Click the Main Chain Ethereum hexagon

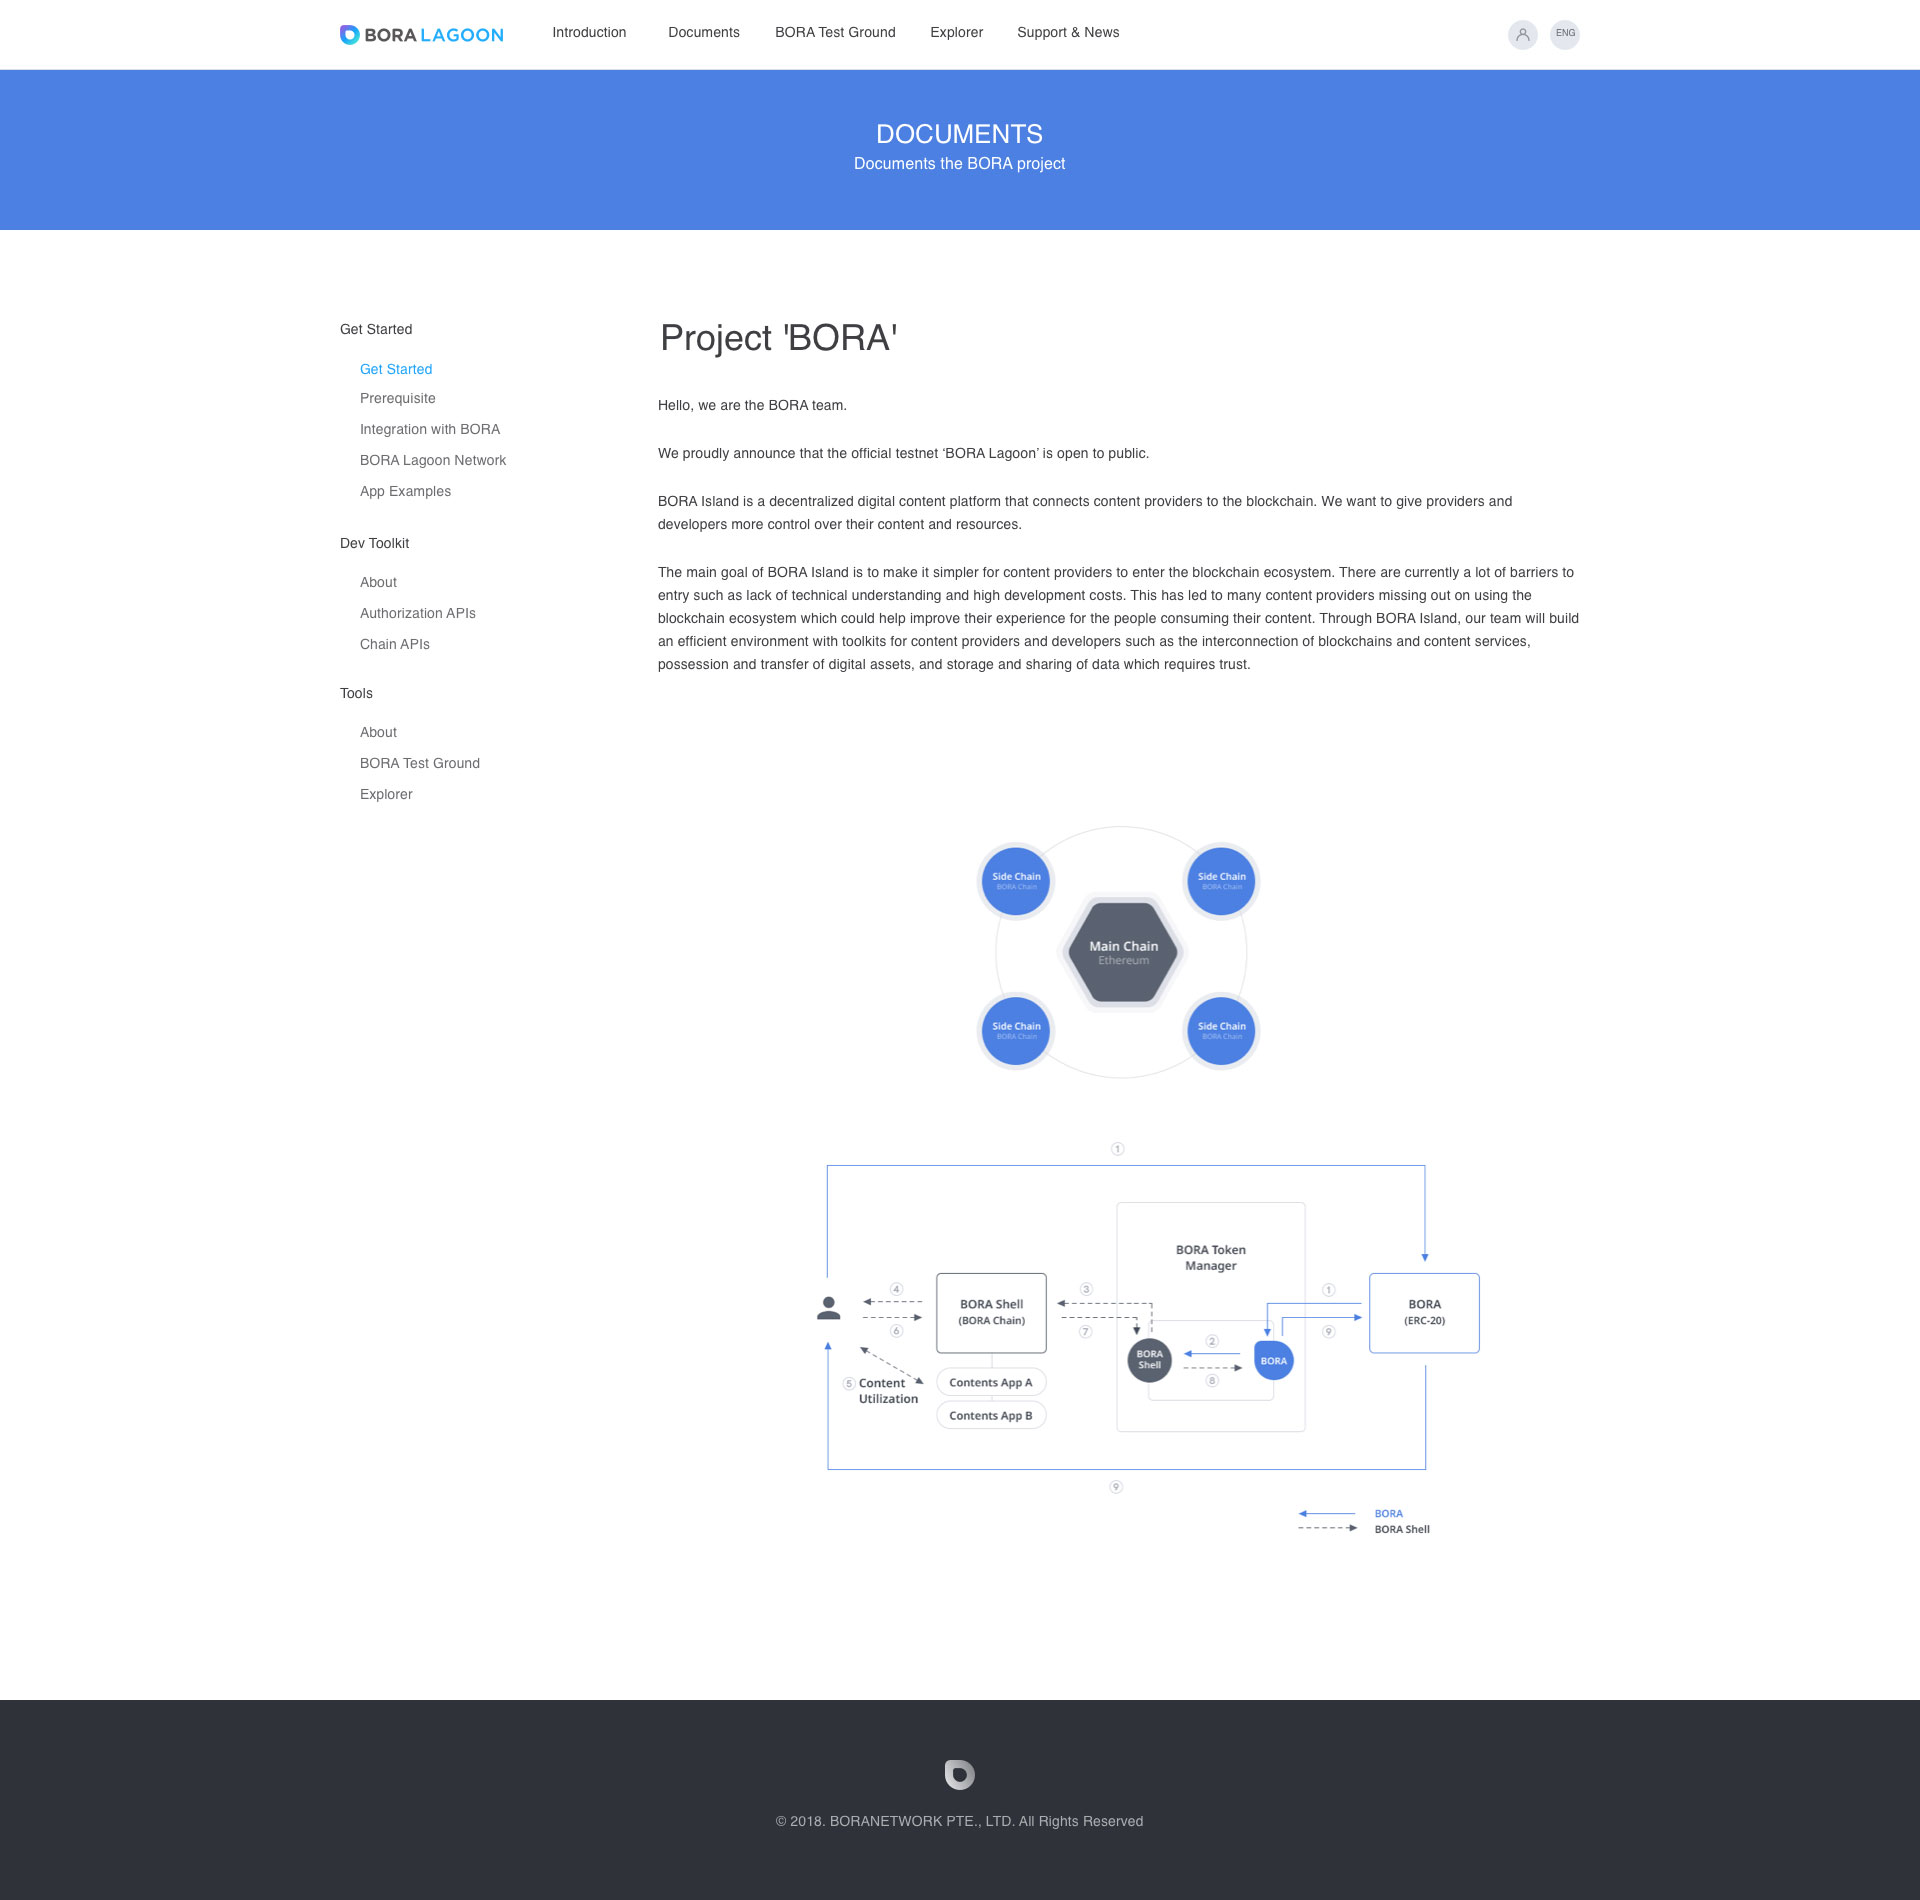(x=1122, y=952)
